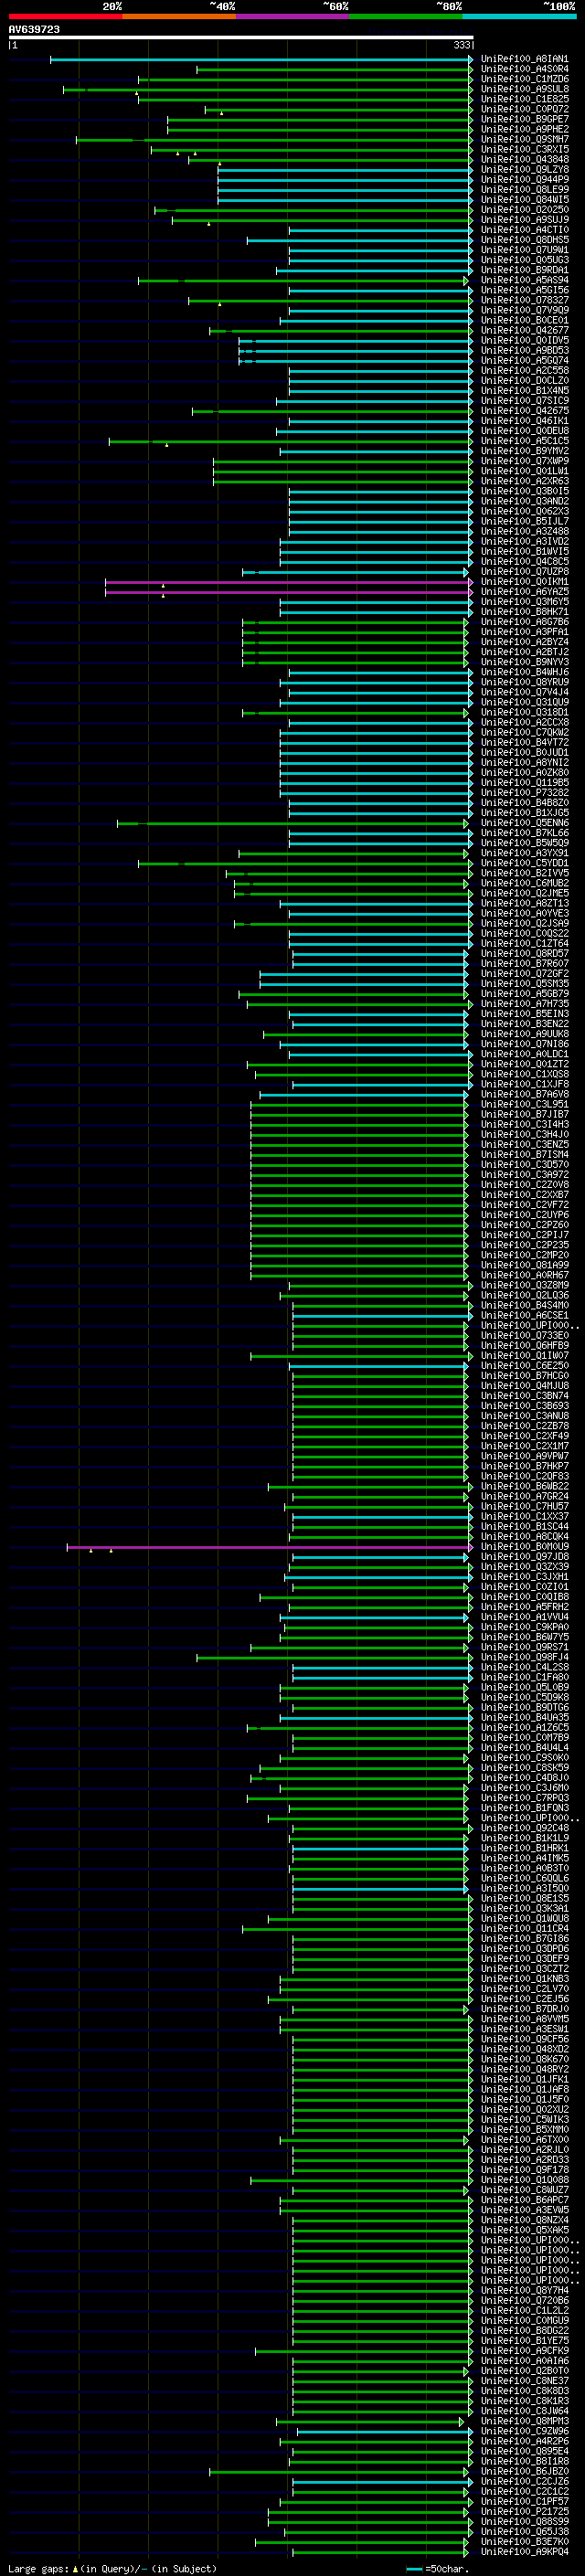Select the UniRef100_B9NYV3 label
The image size is (585, 2576).
point(524,662)
